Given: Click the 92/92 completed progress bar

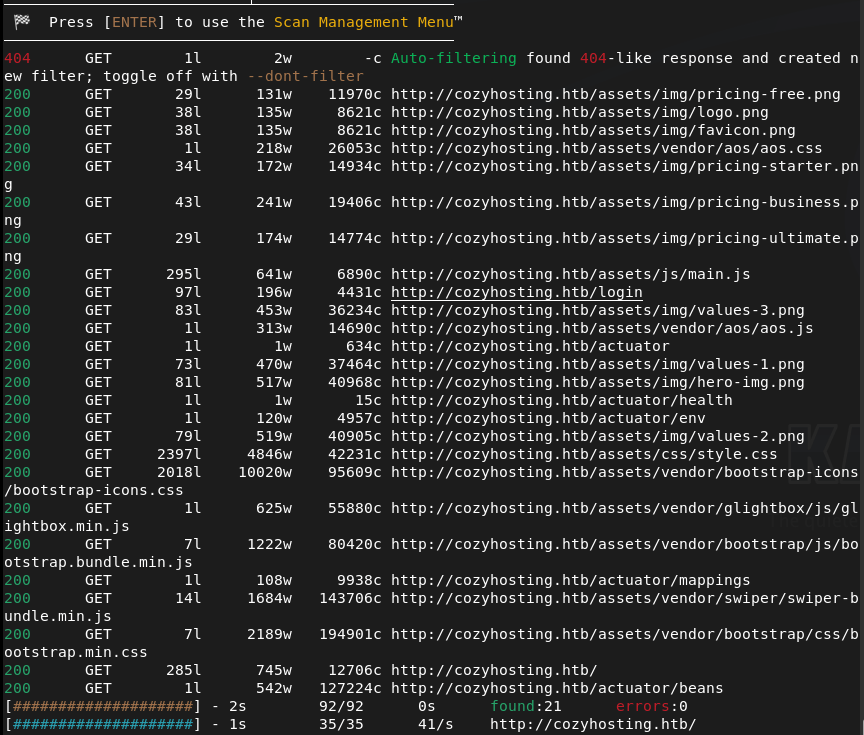Looking at the screenshot, I should (x=102, y=706).
